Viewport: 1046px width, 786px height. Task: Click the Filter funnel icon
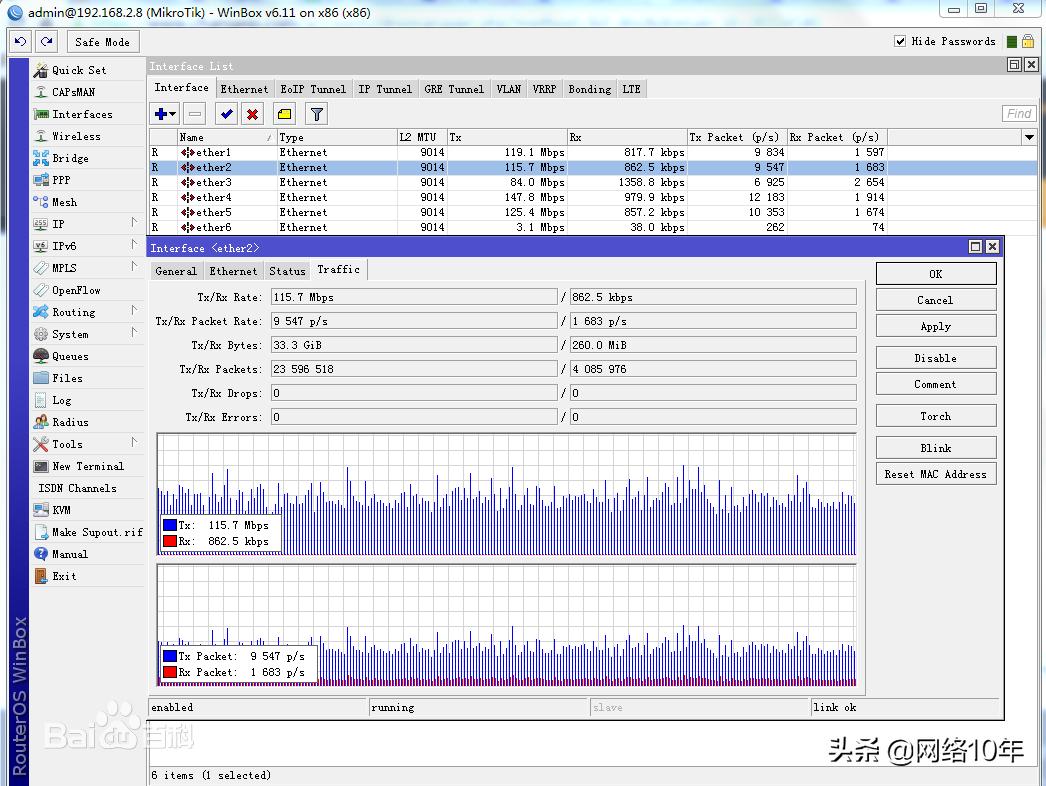coord(317,114)
